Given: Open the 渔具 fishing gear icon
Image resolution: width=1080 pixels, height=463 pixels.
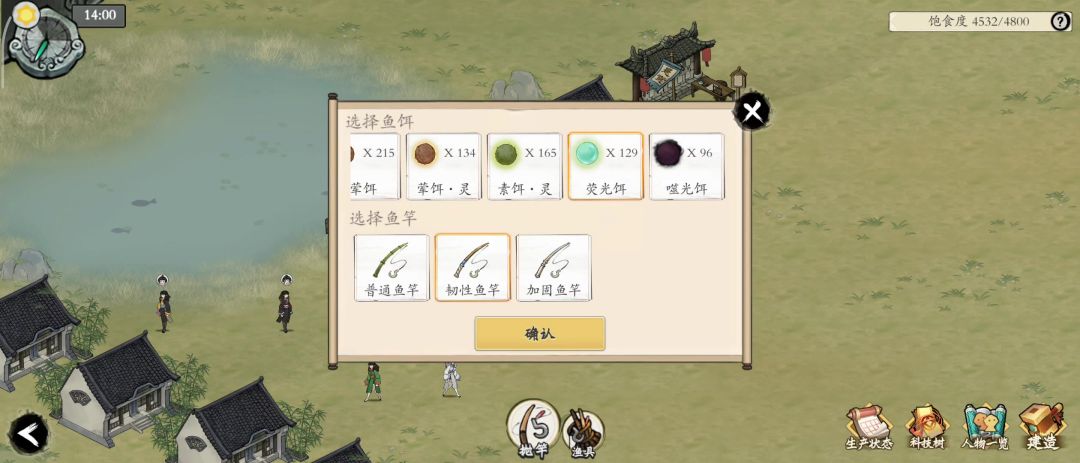Looking at the screenshot, I should coord(583,433).
